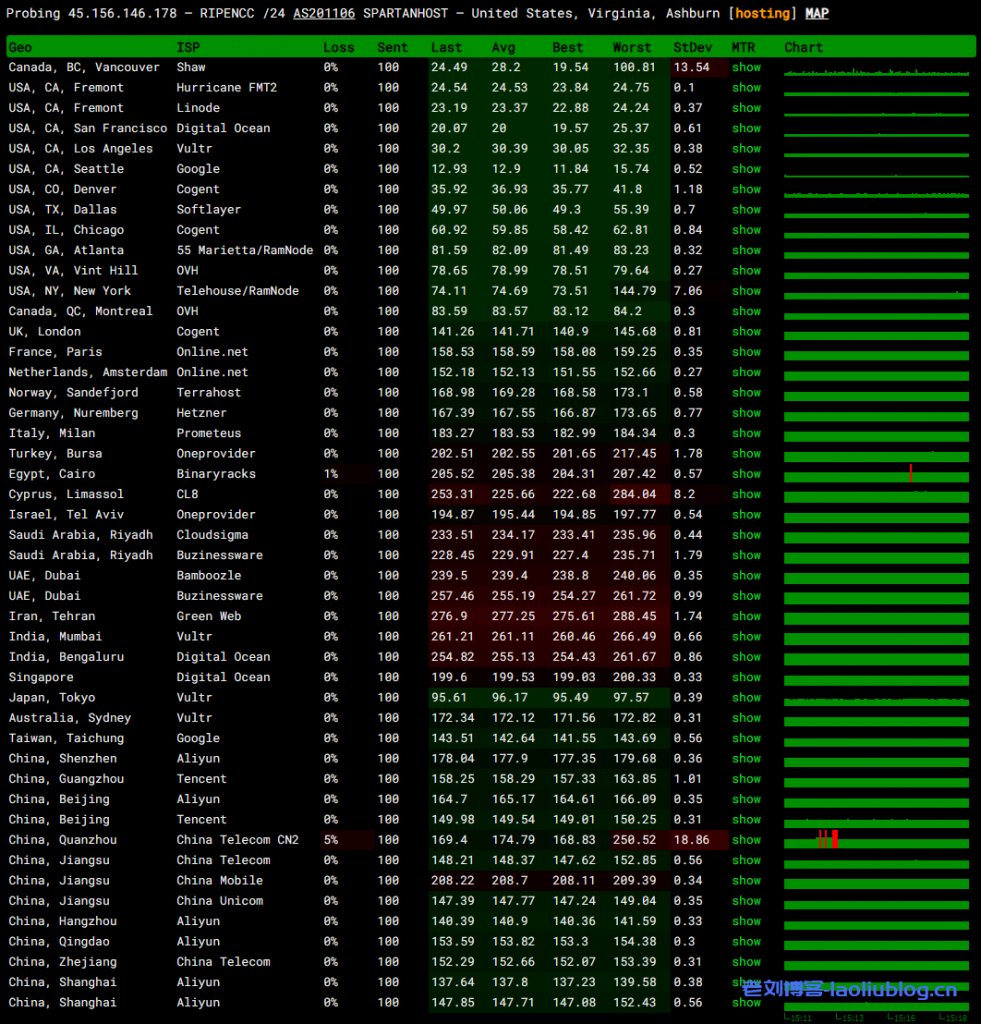Screen dimensions: 981x1024
Task: Show MTR for USA, NY, New York
Action: pos(746,291)
